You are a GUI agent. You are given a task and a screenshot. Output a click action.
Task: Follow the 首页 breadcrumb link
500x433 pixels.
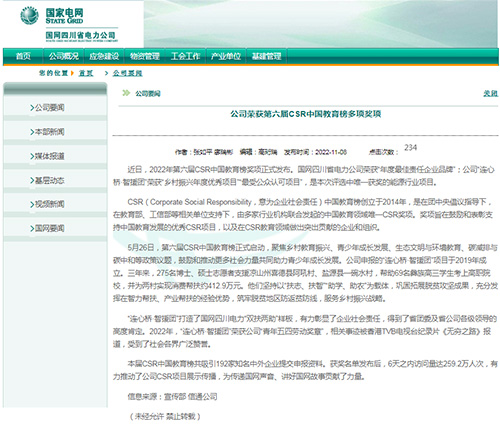[x=86, y=73]
